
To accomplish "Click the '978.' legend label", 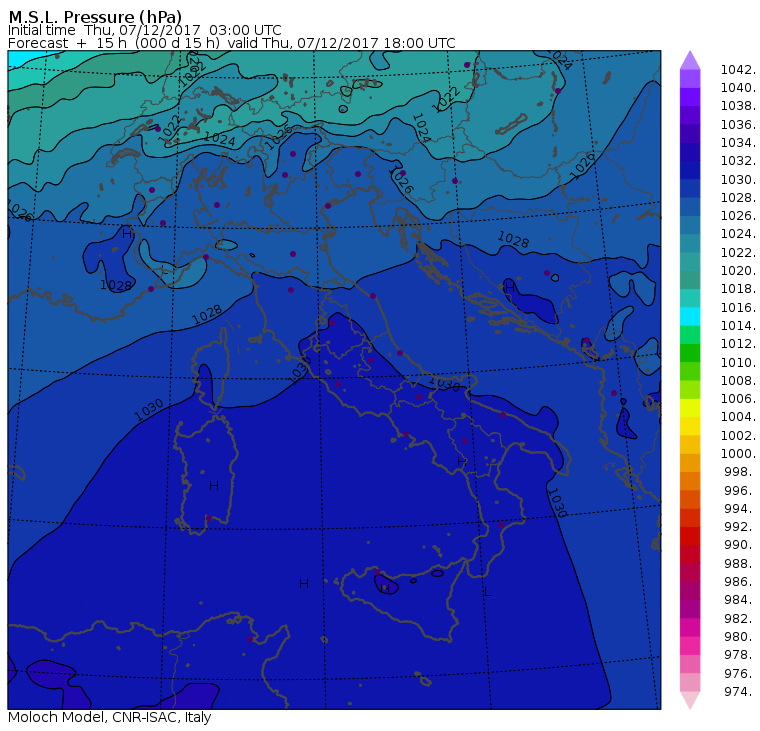I will [x=740, y=654].
